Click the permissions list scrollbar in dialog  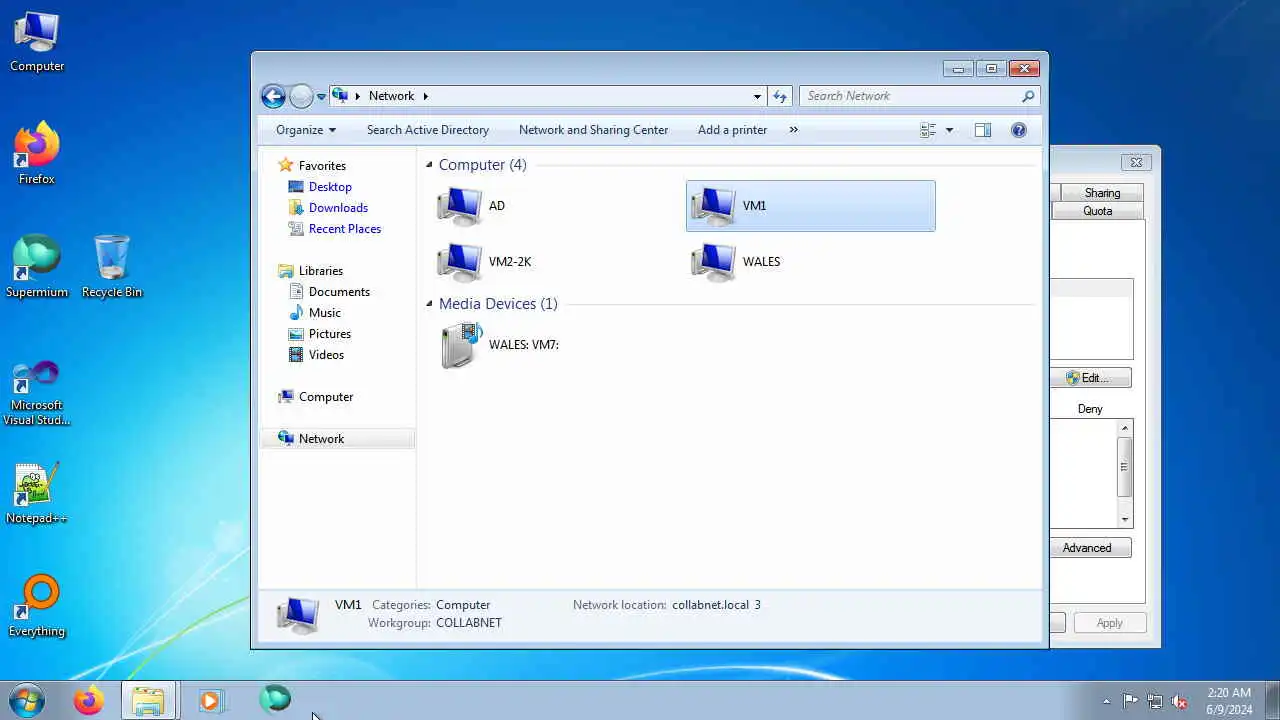[1125, 467]
